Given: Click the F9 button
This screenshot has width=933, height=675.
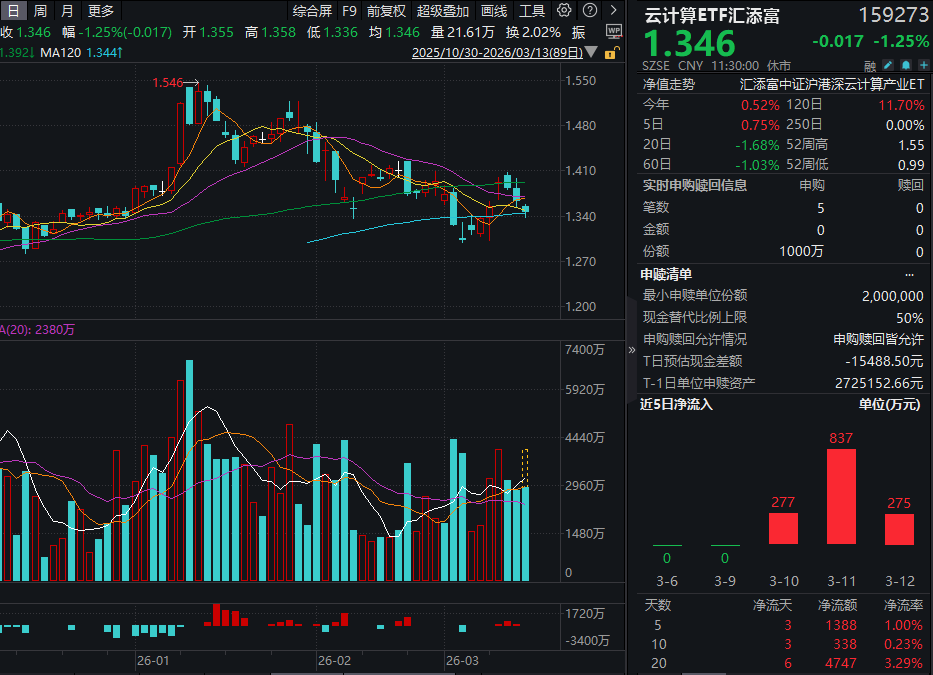Looking at the screenshot, I should (349, 11).
